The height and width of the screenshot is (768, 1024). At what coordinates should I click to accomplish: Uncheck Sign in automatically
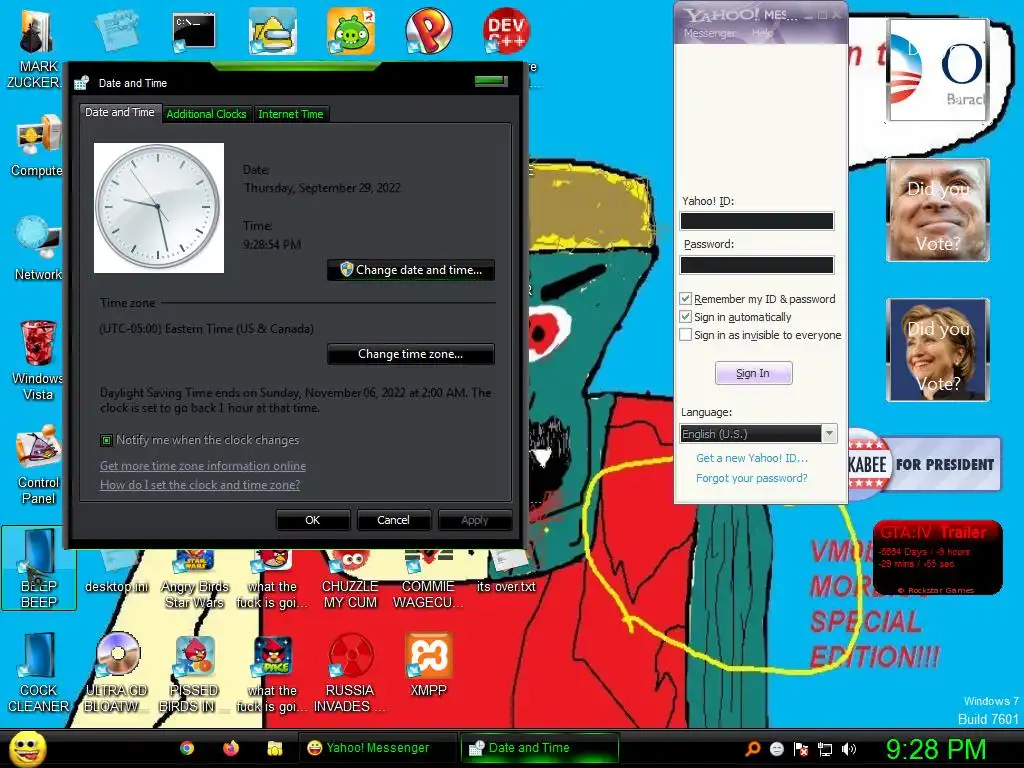[685, 317]
